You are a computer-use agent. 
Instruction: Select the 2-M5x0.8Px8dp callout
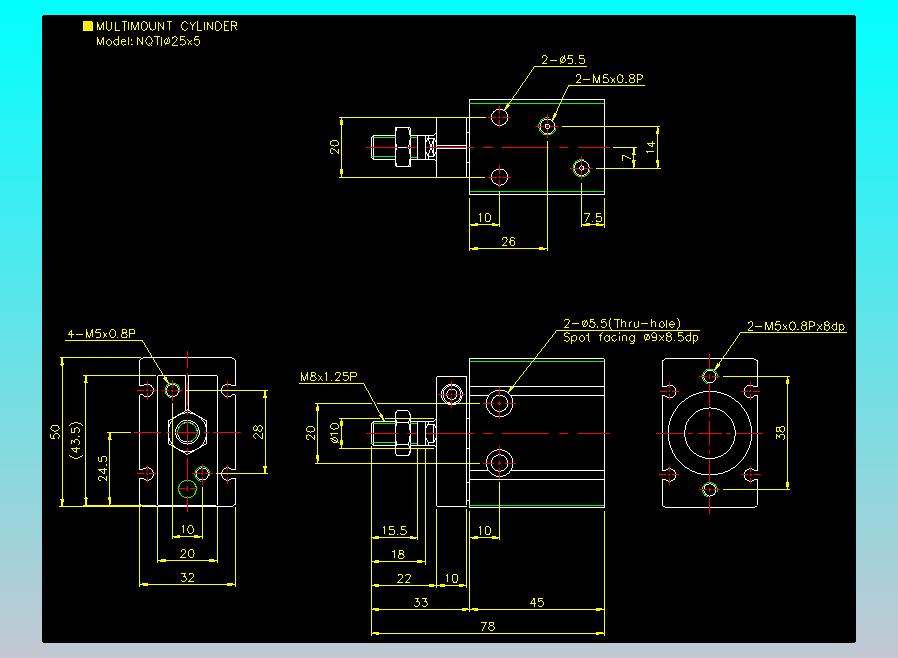[x=796, y=326]
